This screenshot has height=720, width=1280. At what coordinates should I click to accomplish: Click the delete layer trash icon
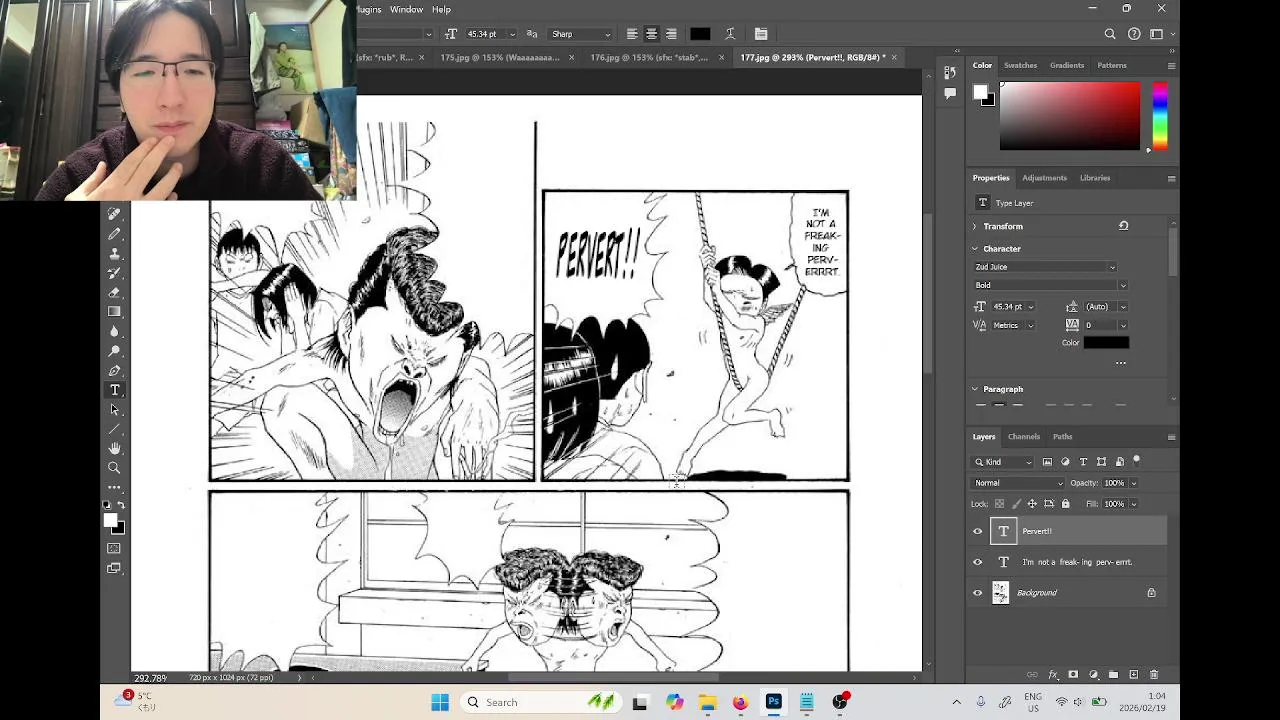(1153, 675)
